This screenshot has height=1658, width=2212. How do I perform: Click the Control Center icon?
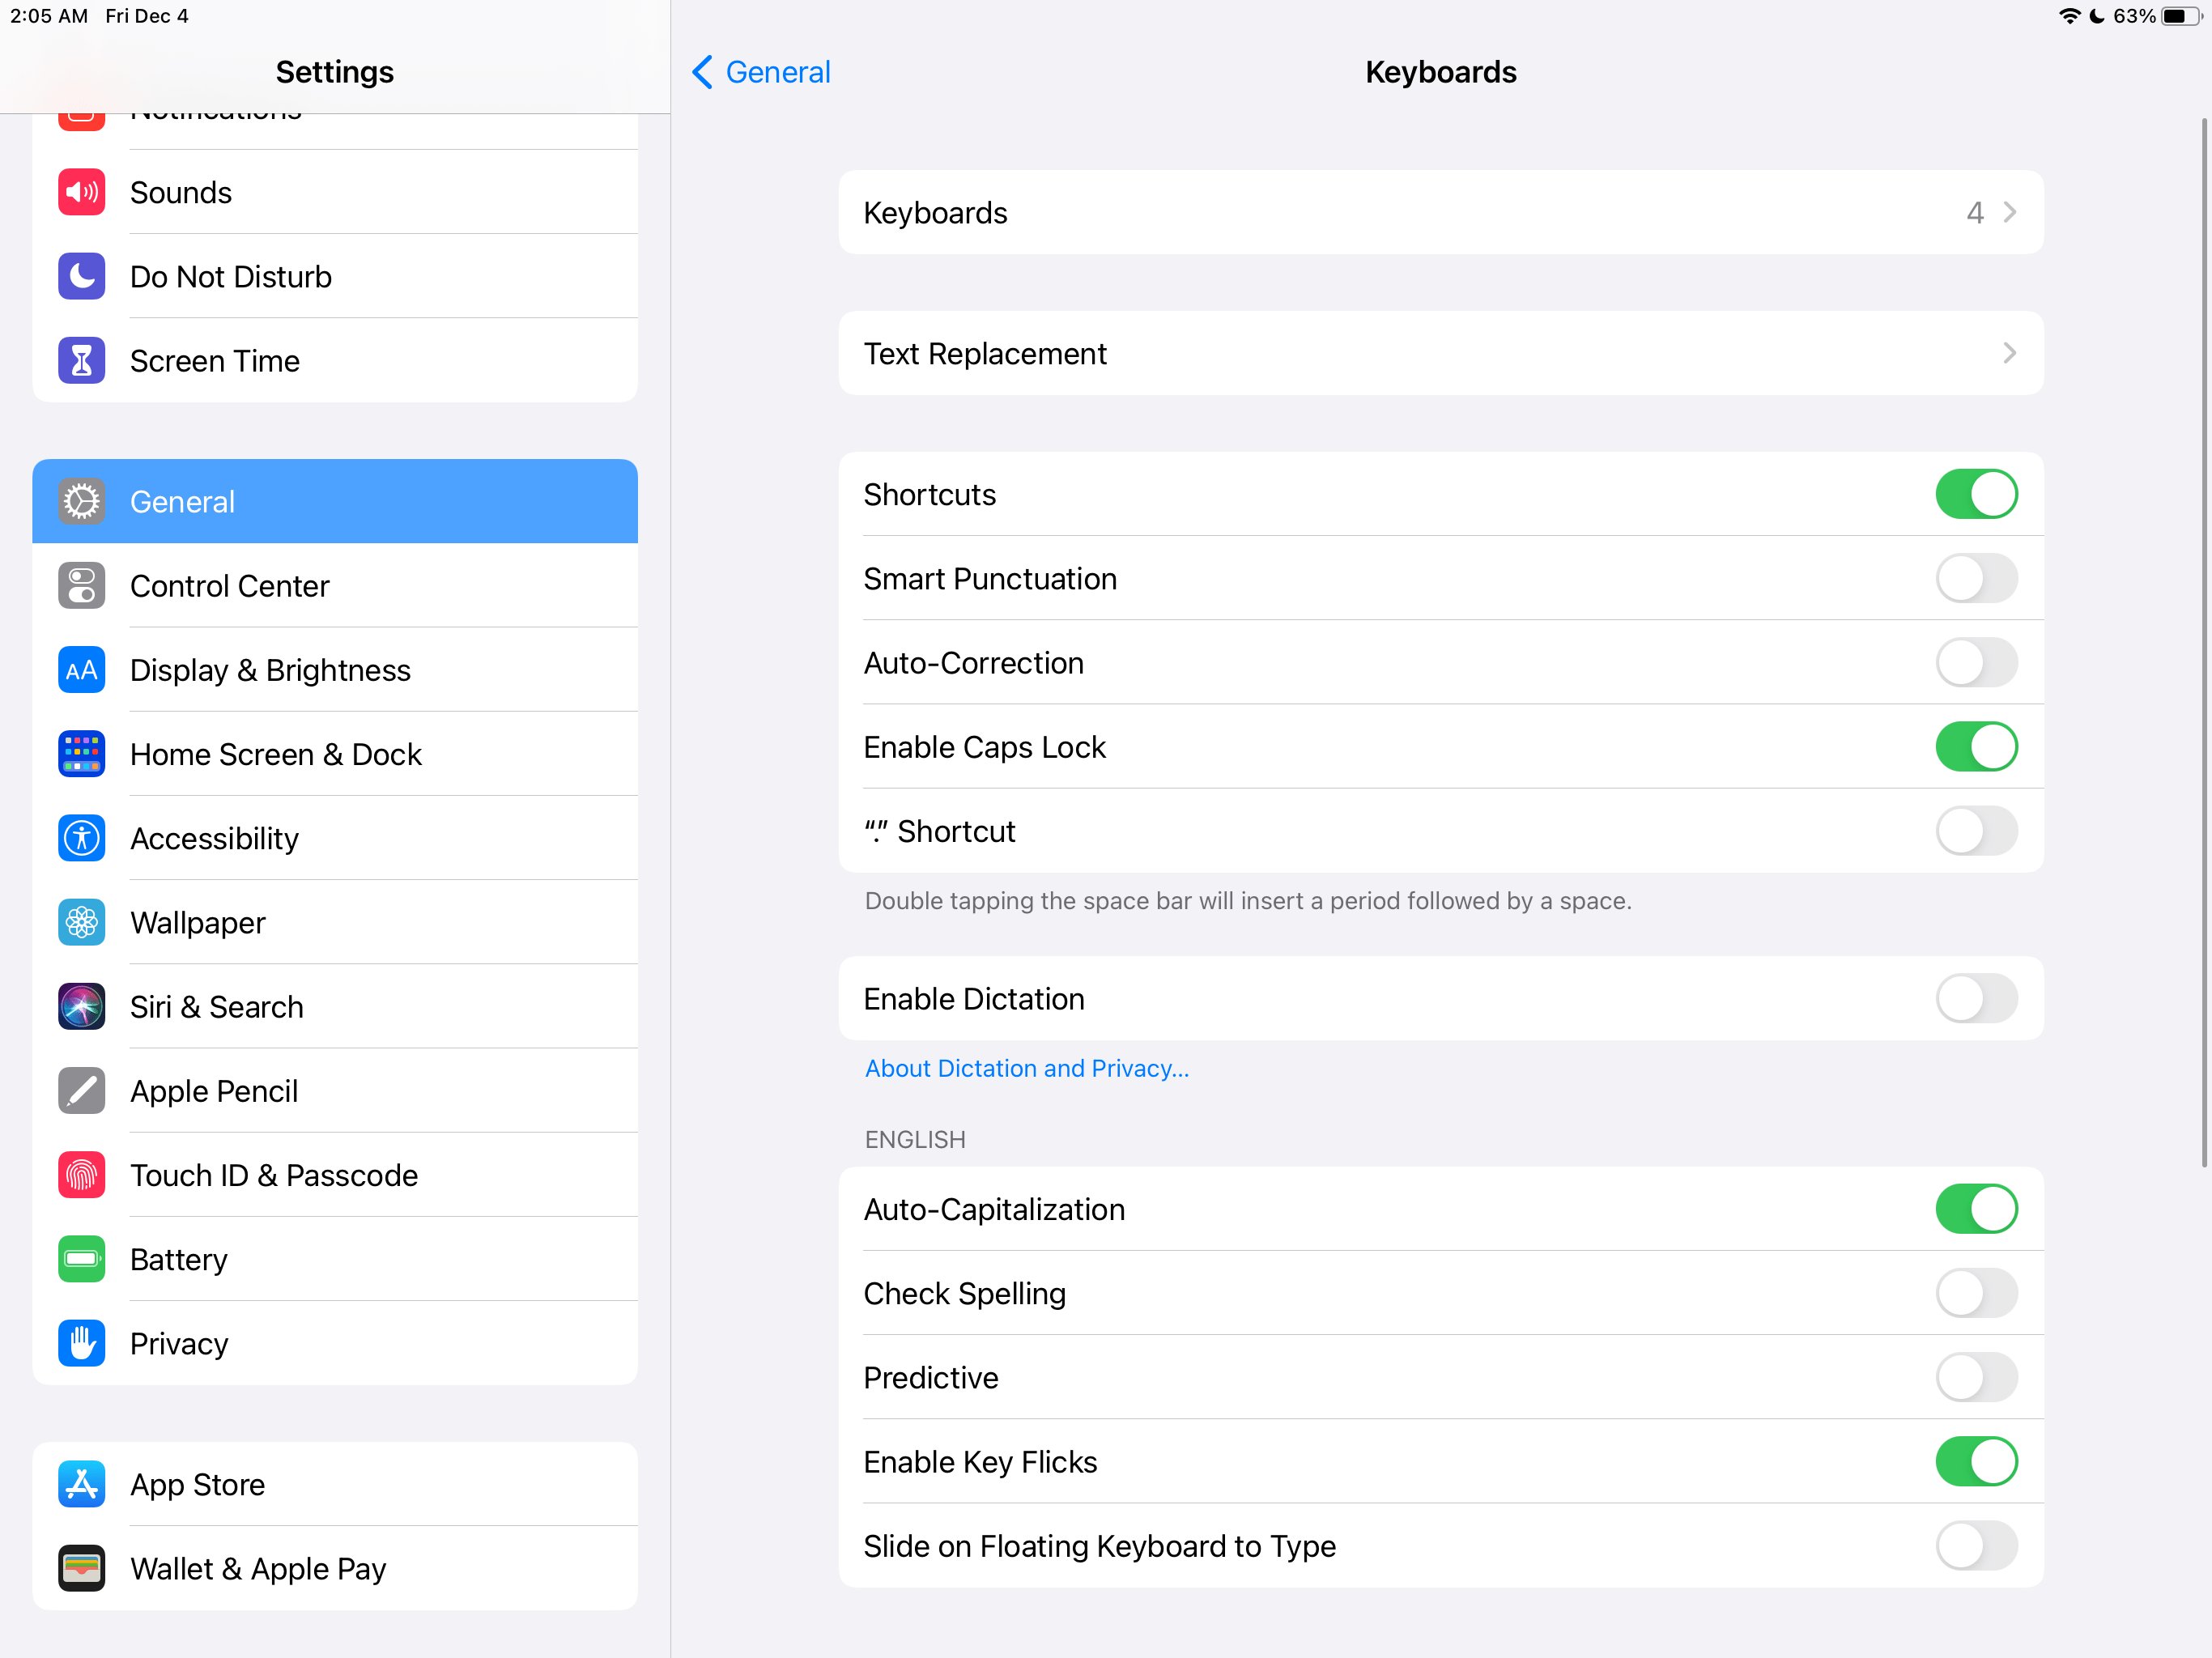click(81, 586)
